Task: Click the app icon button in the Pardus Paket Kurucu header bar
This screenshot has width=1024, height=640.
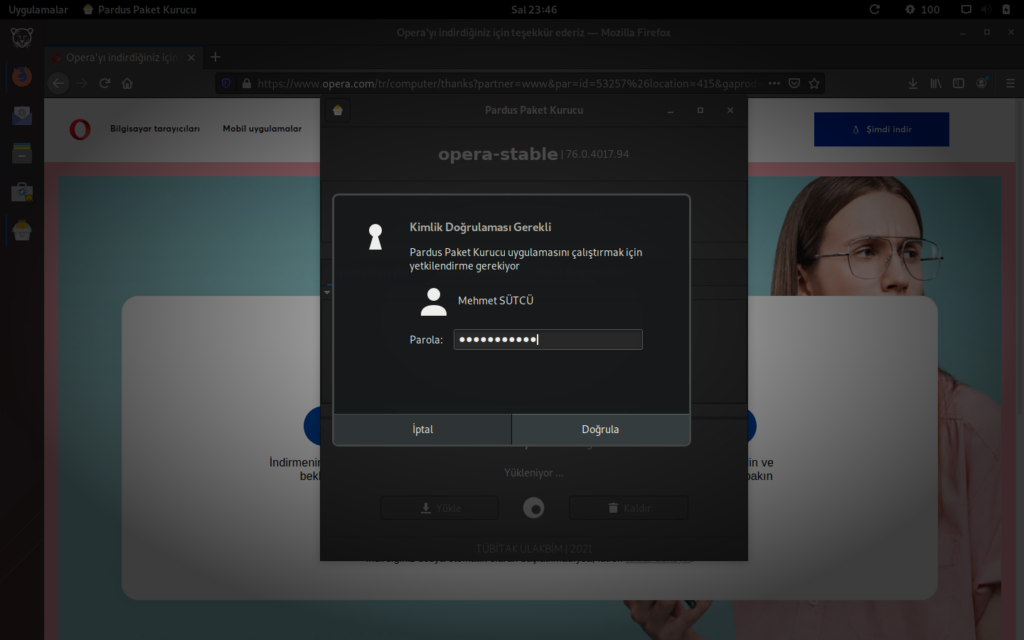Action: (338, 110)
